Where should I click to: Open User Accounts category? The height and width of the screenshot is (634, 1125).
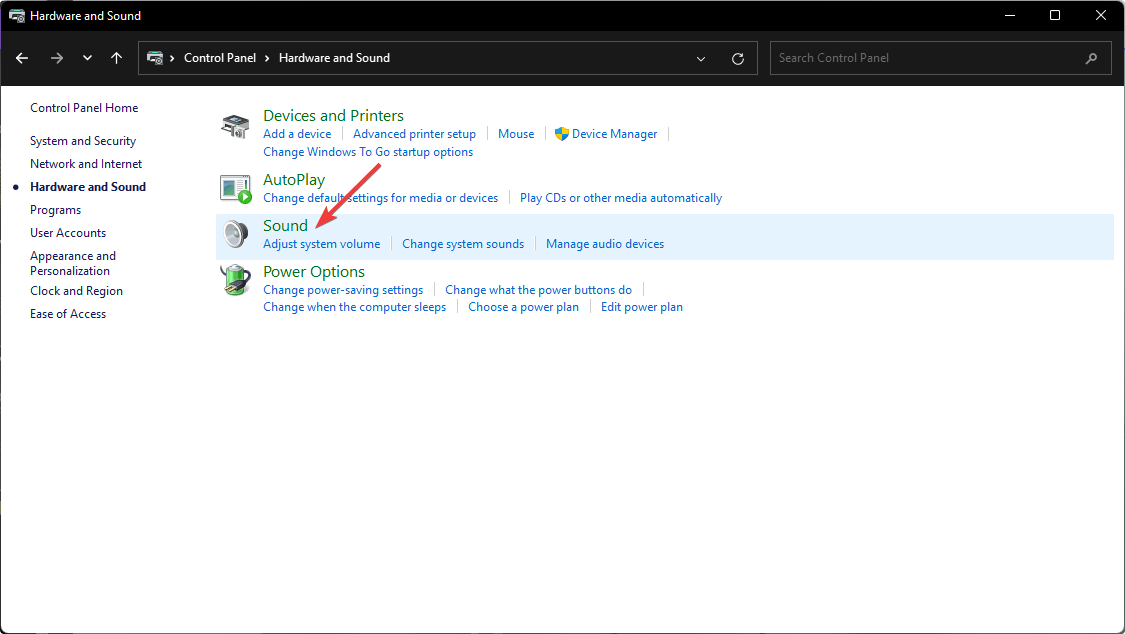pos(68,232)
